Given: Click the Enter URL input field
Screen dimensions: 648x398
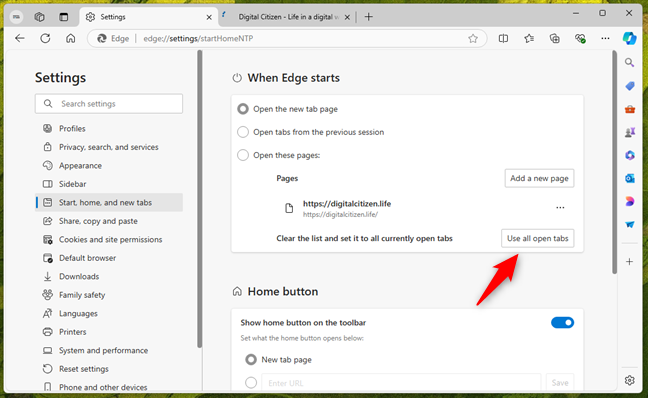Looking at the screenshot, I should 401,383.
